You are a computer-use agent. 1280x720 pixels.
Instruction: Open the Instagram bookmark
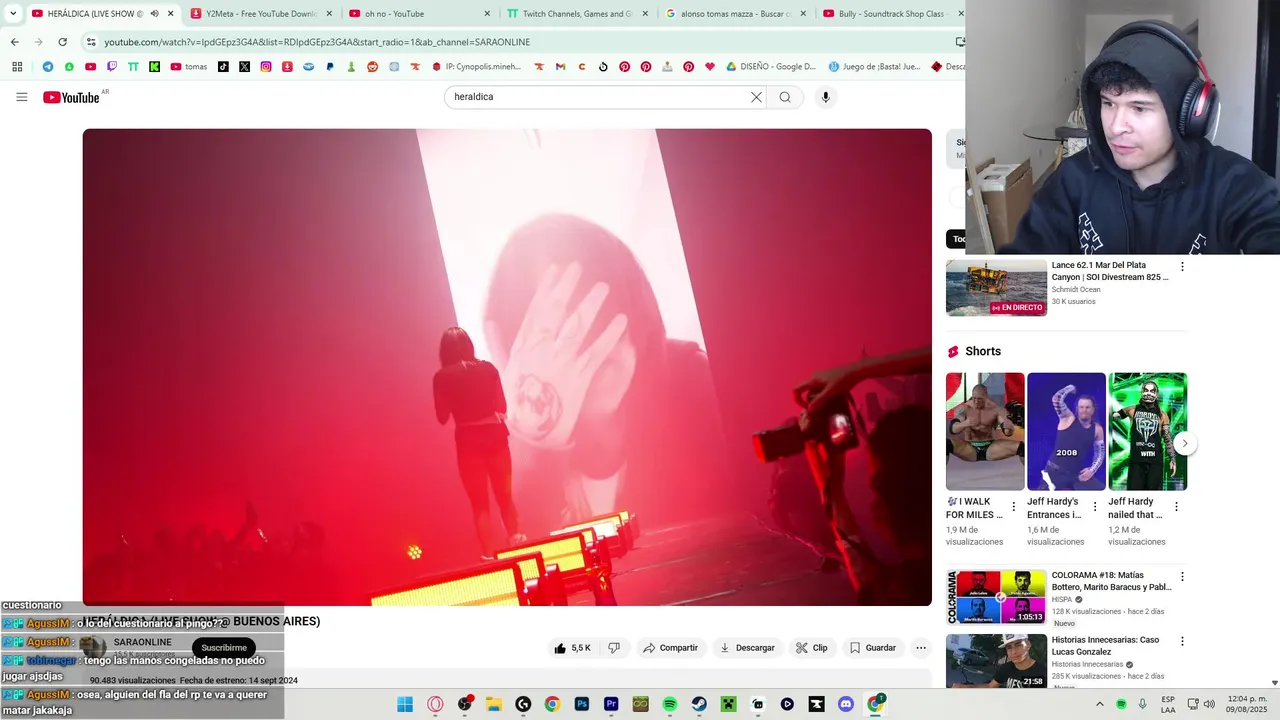click(x=266, y=67)
